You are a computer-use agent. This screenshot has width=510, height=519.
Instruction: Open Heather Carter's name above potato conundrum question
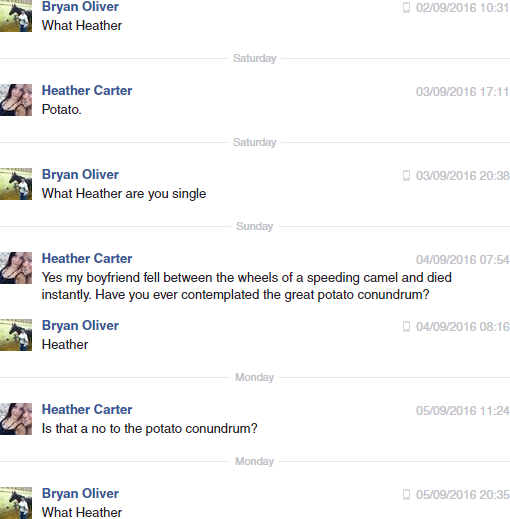87,409
